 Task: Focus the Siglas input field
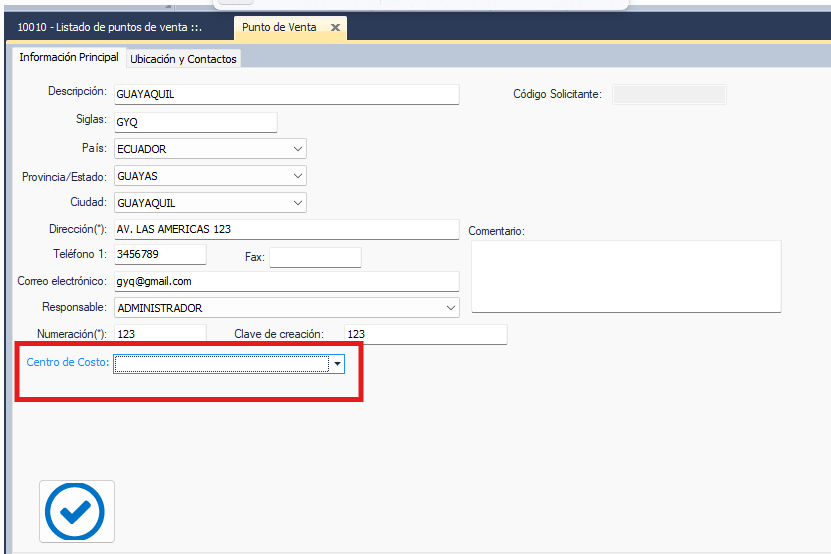[195, 122]
